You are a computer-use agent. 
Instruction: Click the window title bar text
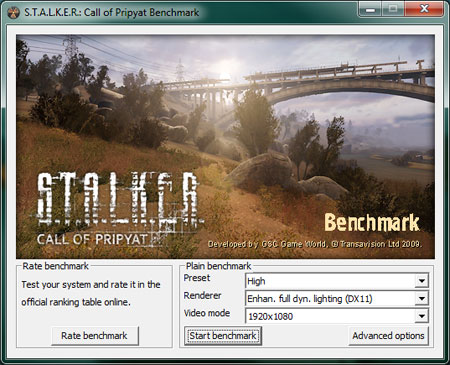(x=112, y=13)
